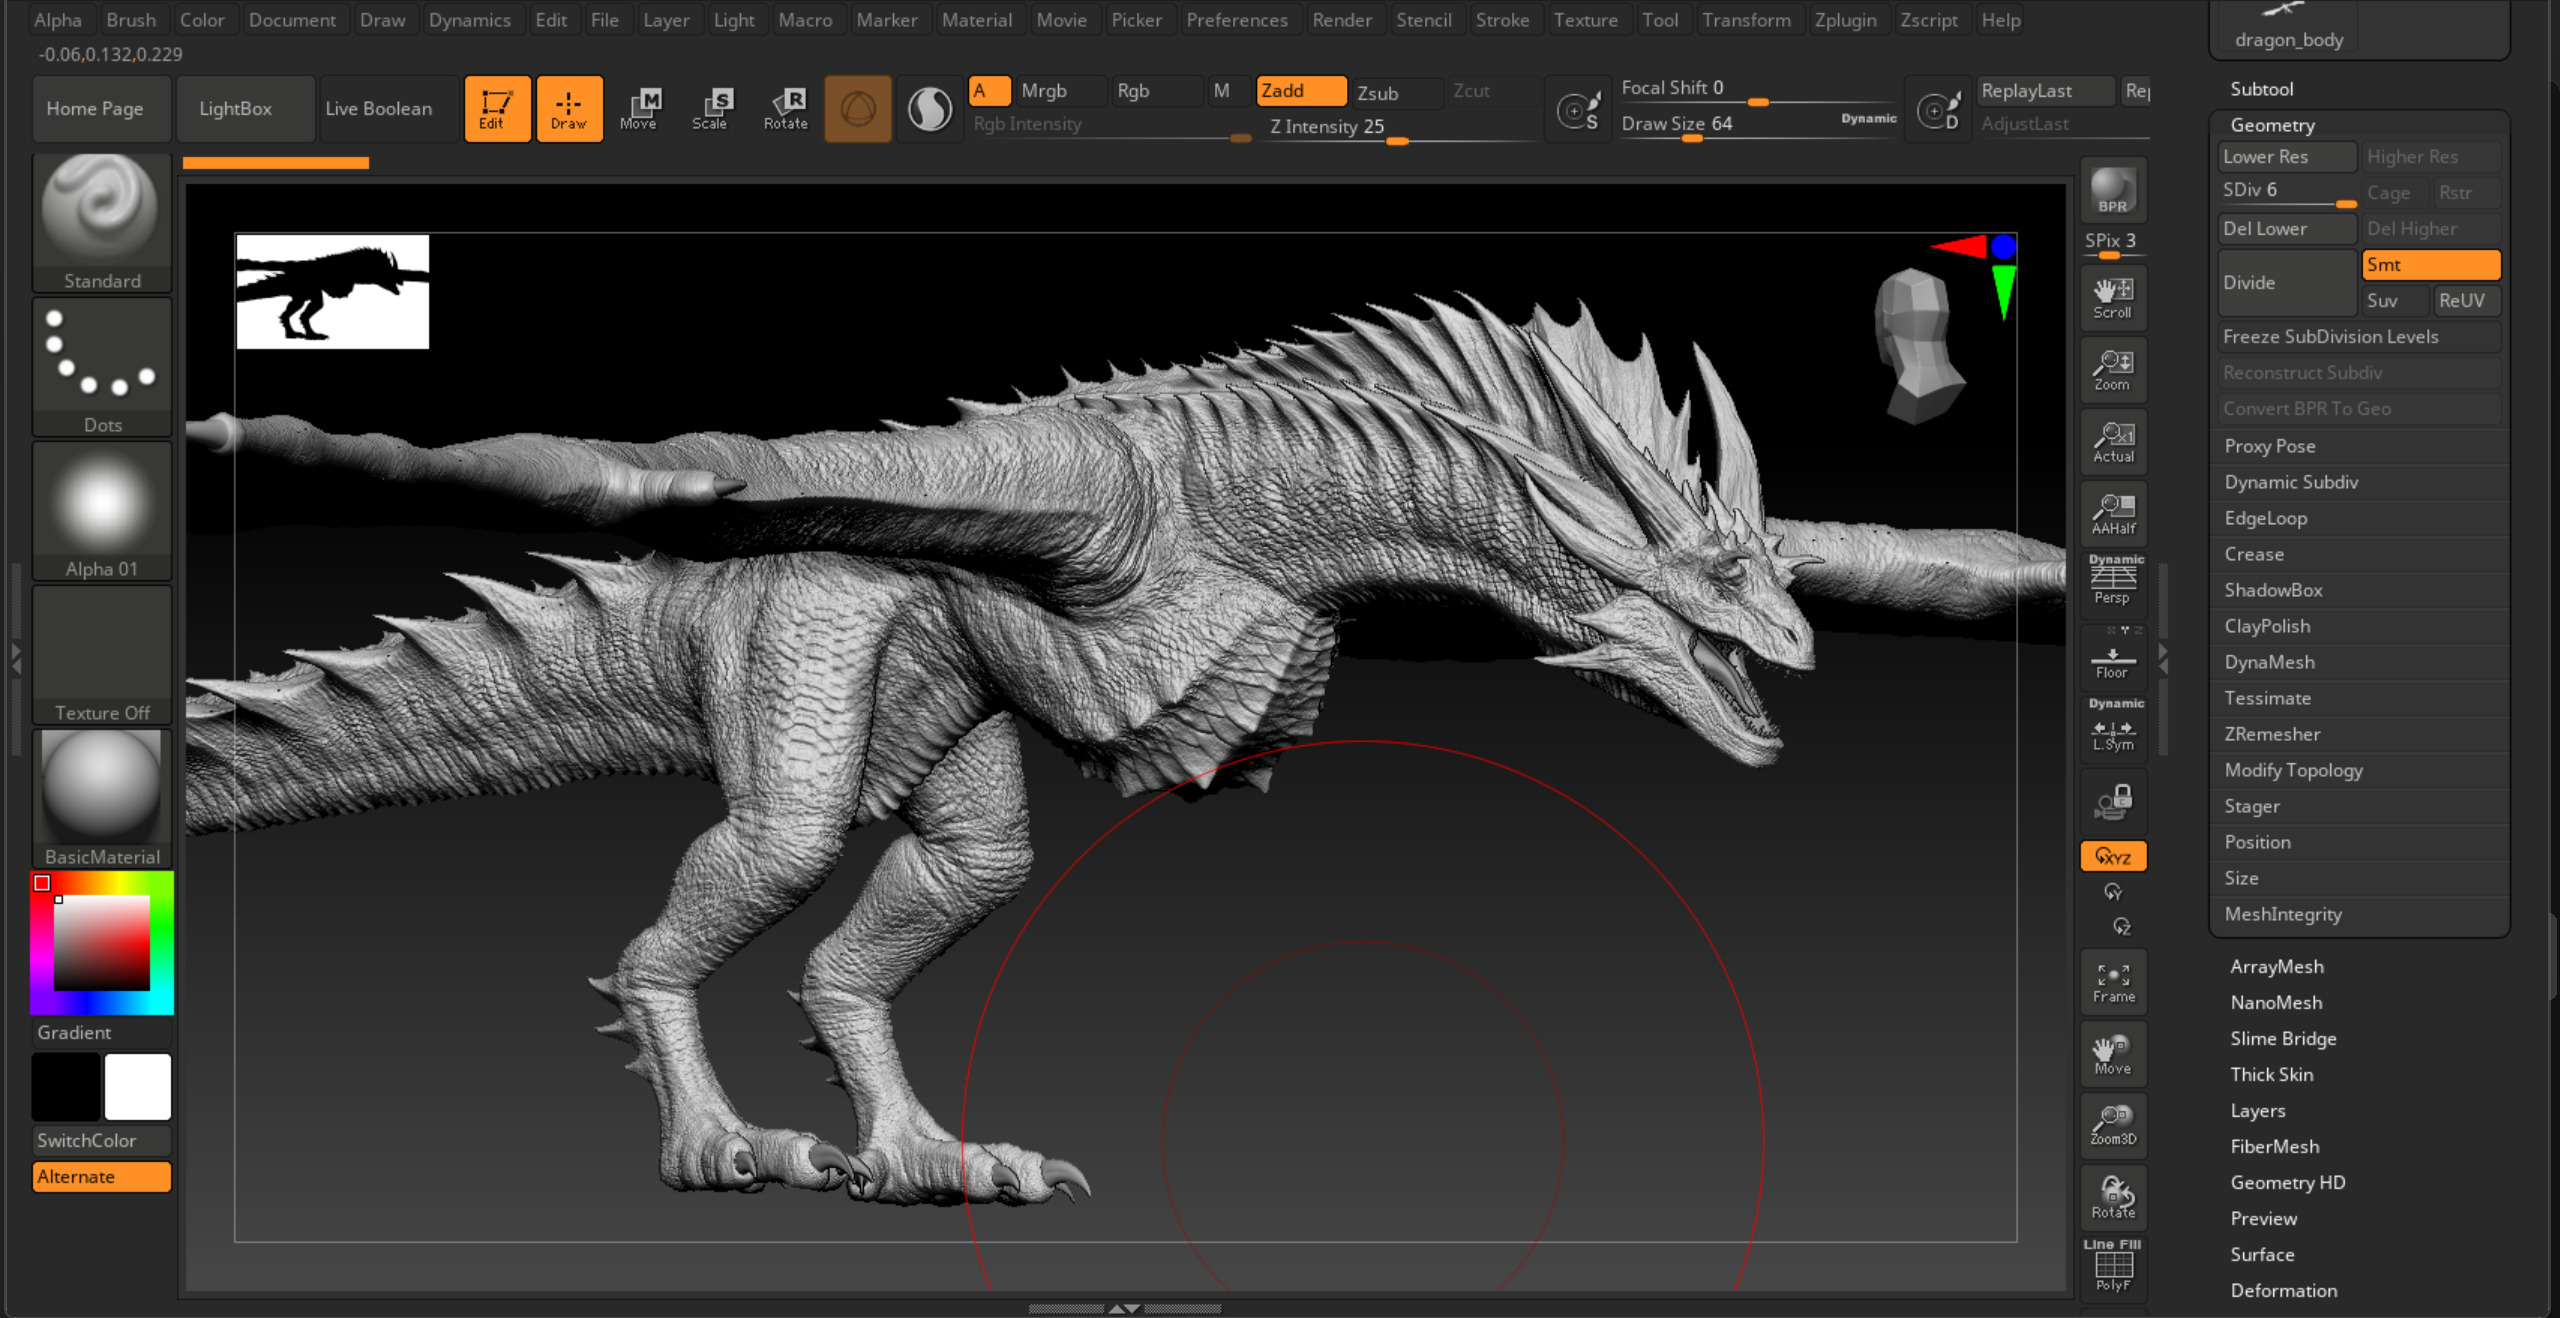
Task: Open the Standard brush picker
Action: pyautogui.click(x=102, y=222)
